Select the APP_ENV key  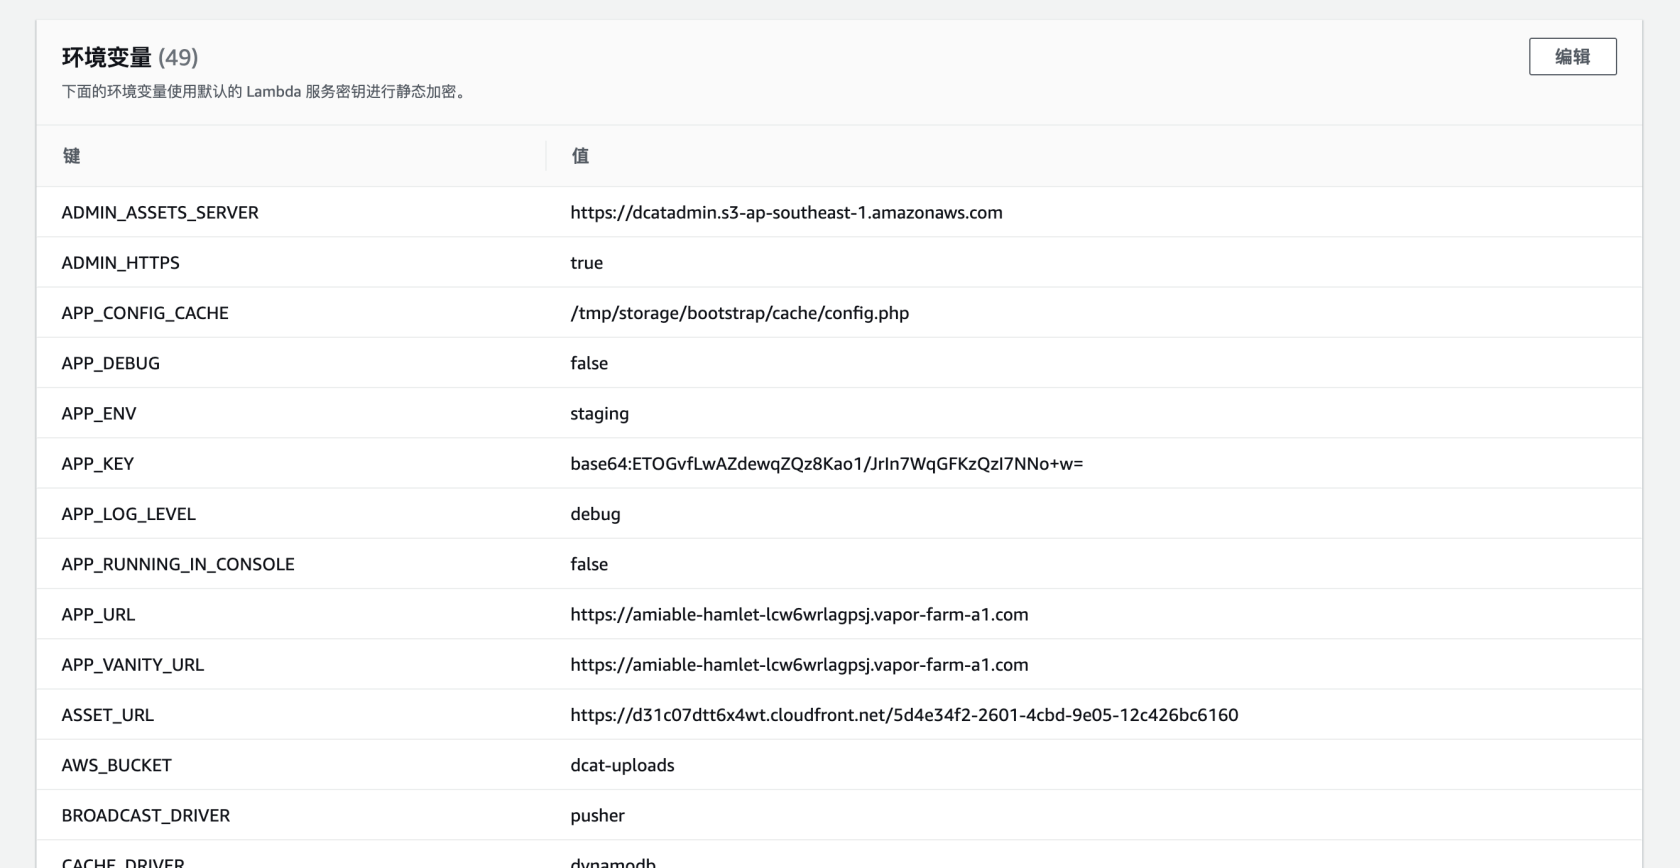[98, 413]
